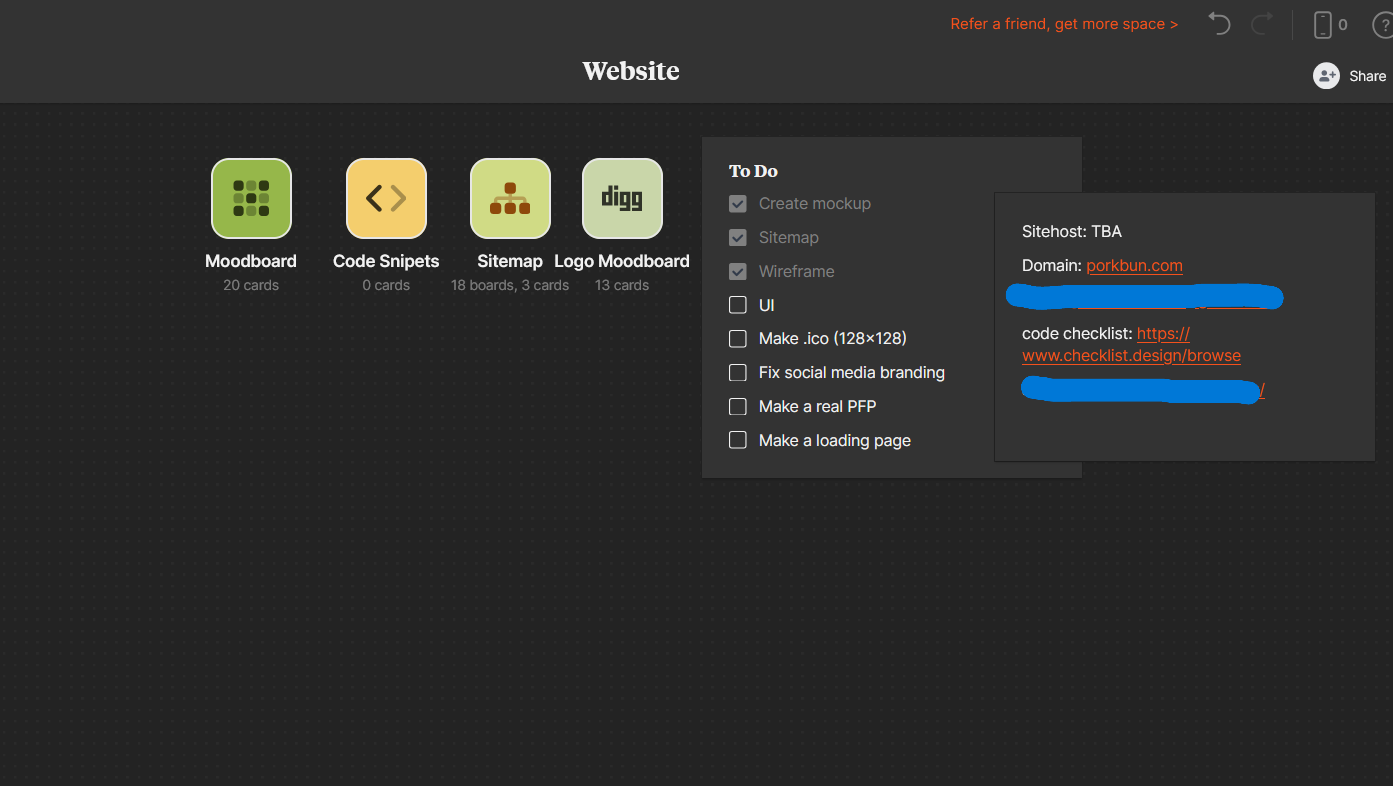Open the Logo Moodboard digg icon
This screenshot has width=1393, height=786.
(622, 199)
